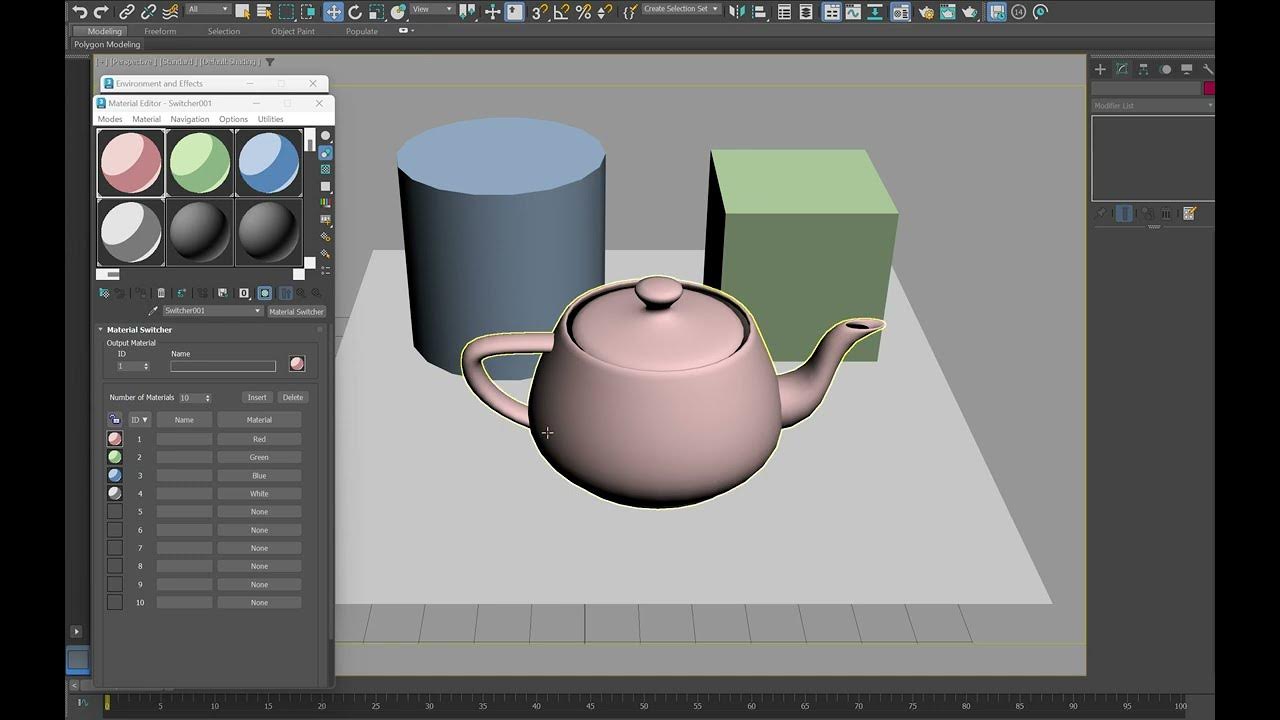Click the Redo arrow in main toolbar
This screenshot has width=1280, height=720.
point(101,12)
